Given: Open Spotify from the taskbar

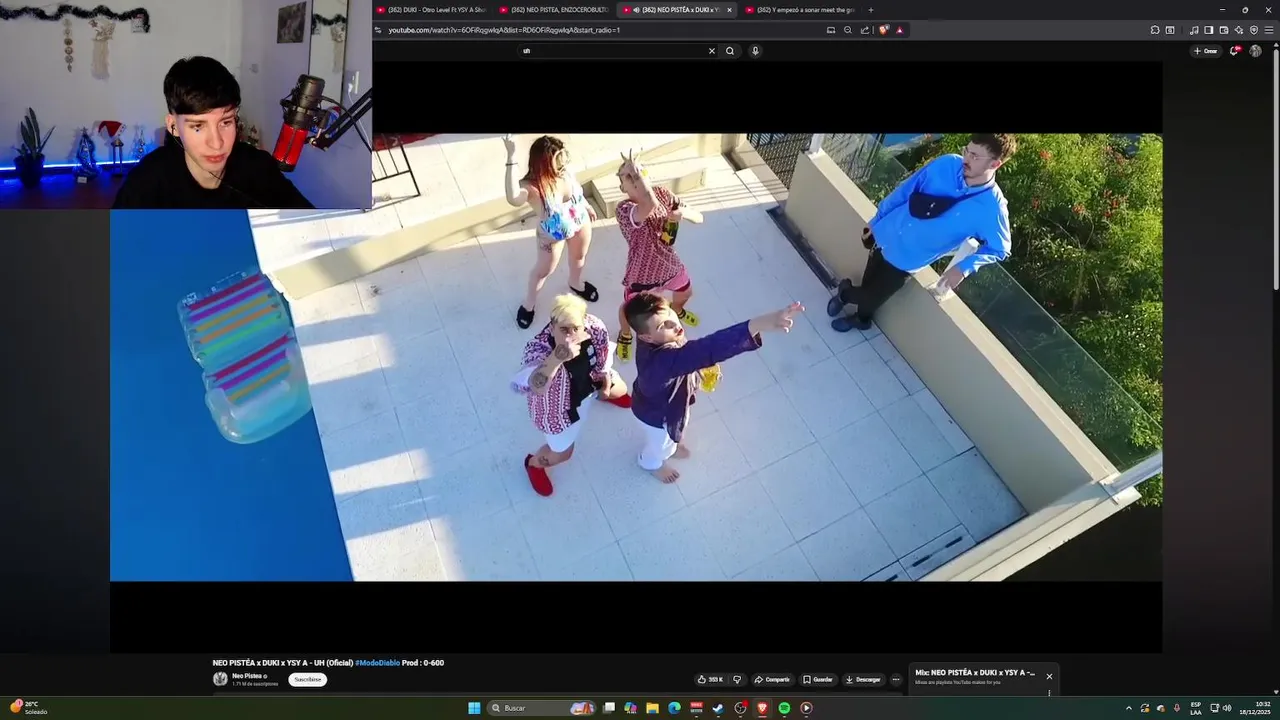Looking at the screenshot, I should click(x=784, y=708).
